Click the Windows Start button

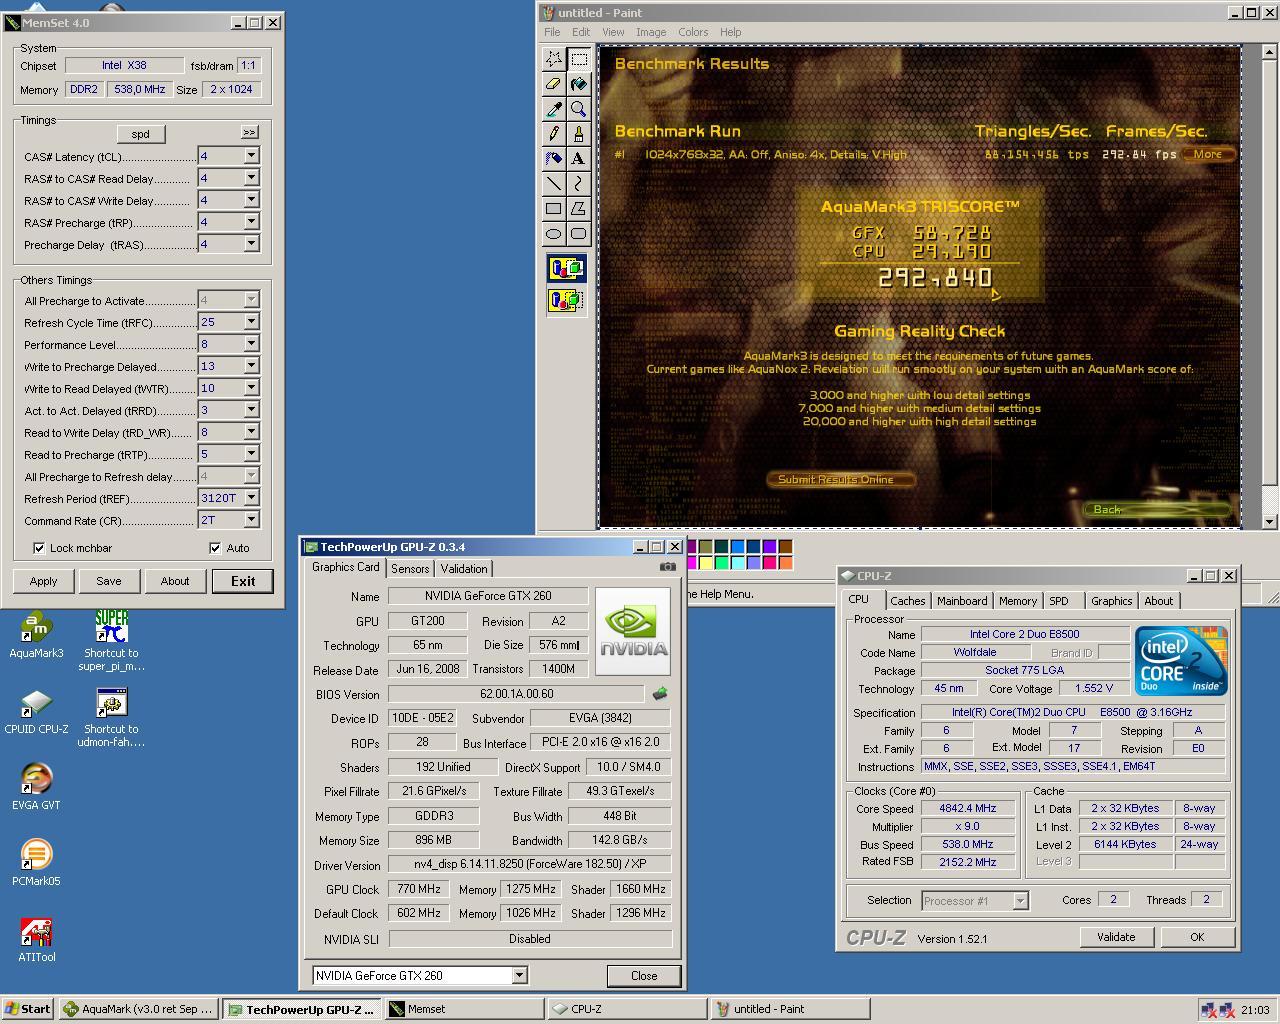click(x=28, y=1009)
